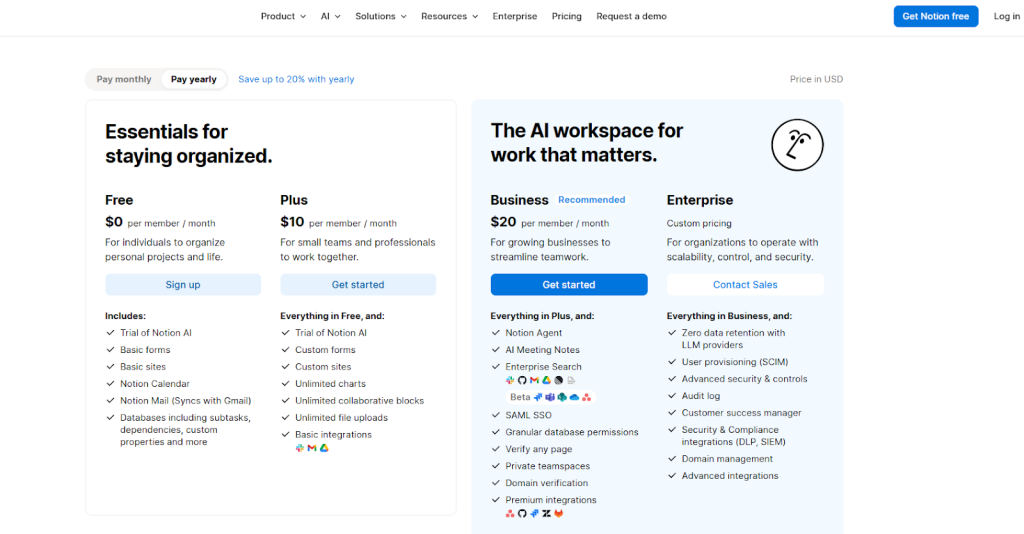Click the OneDrive cloud icon in Beta row

click(574, 398)
